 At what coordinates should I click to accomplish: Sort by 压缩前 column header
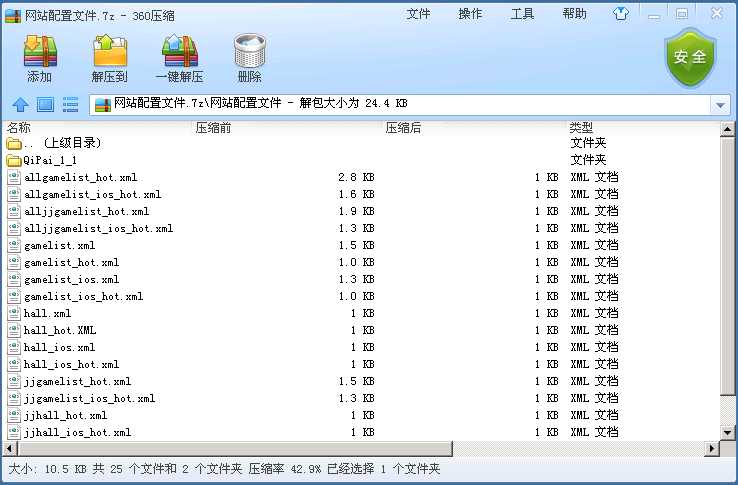(213, 128)
